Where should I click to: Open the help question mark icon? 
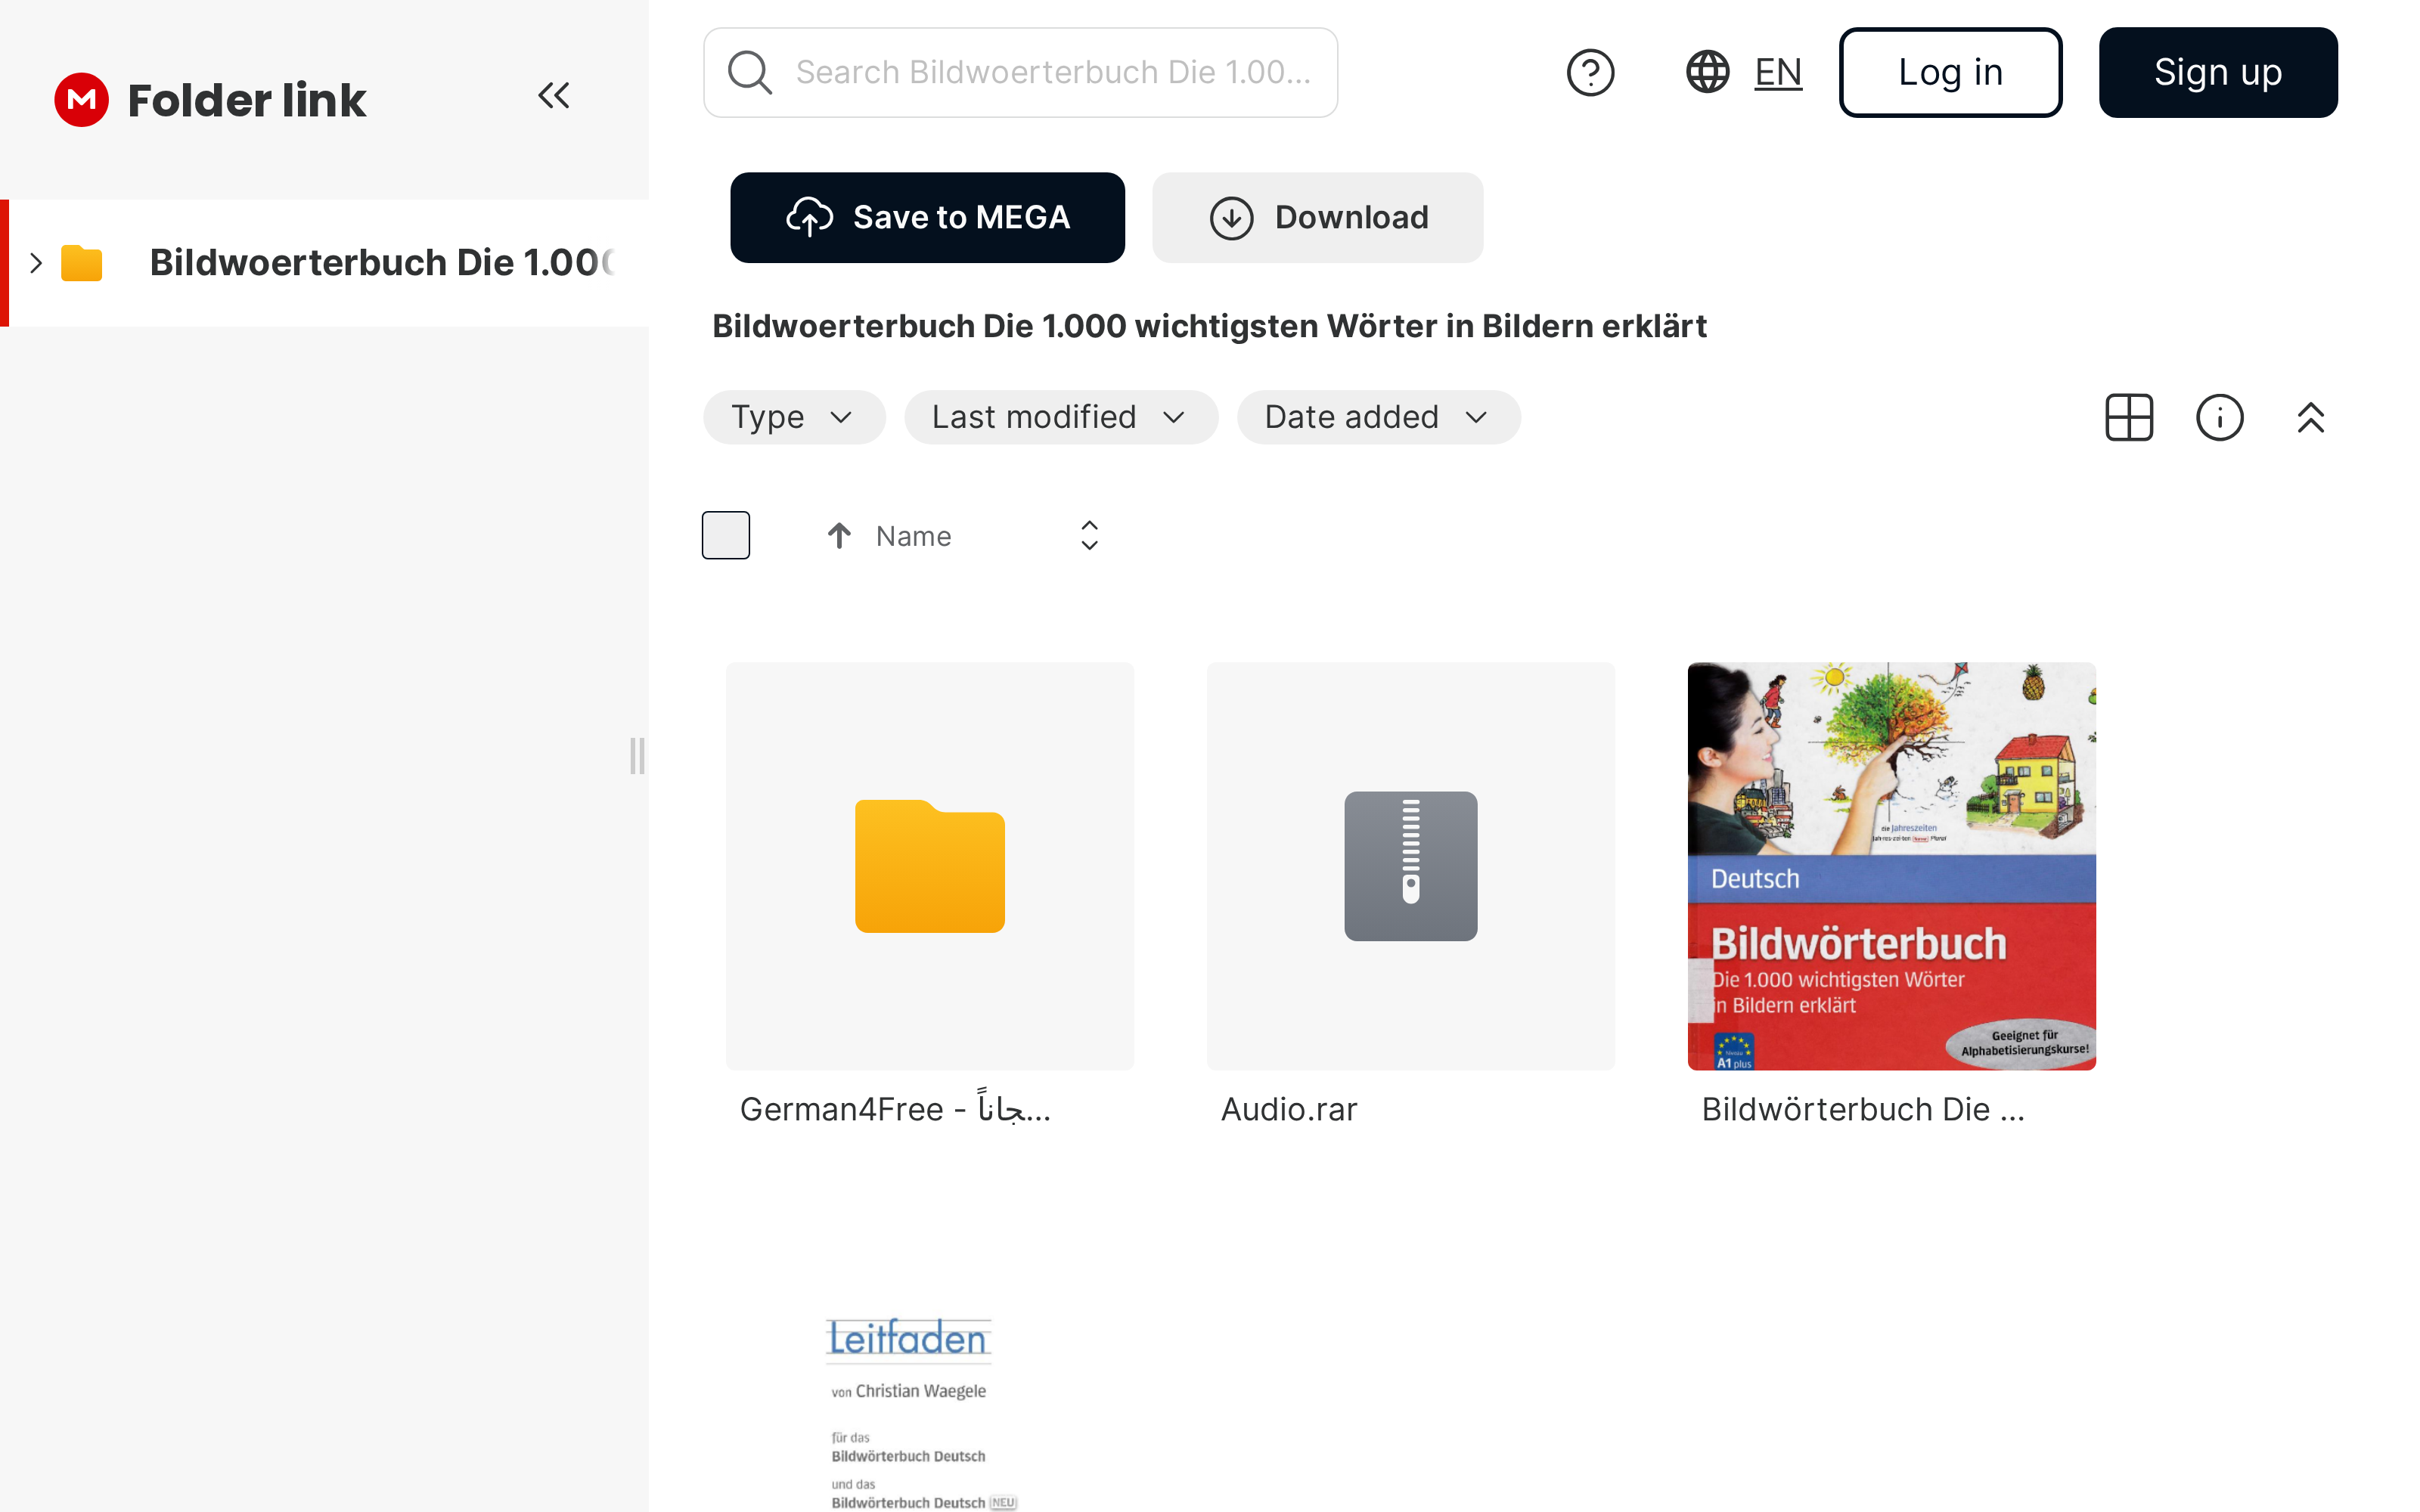[x=1590, y=73]
